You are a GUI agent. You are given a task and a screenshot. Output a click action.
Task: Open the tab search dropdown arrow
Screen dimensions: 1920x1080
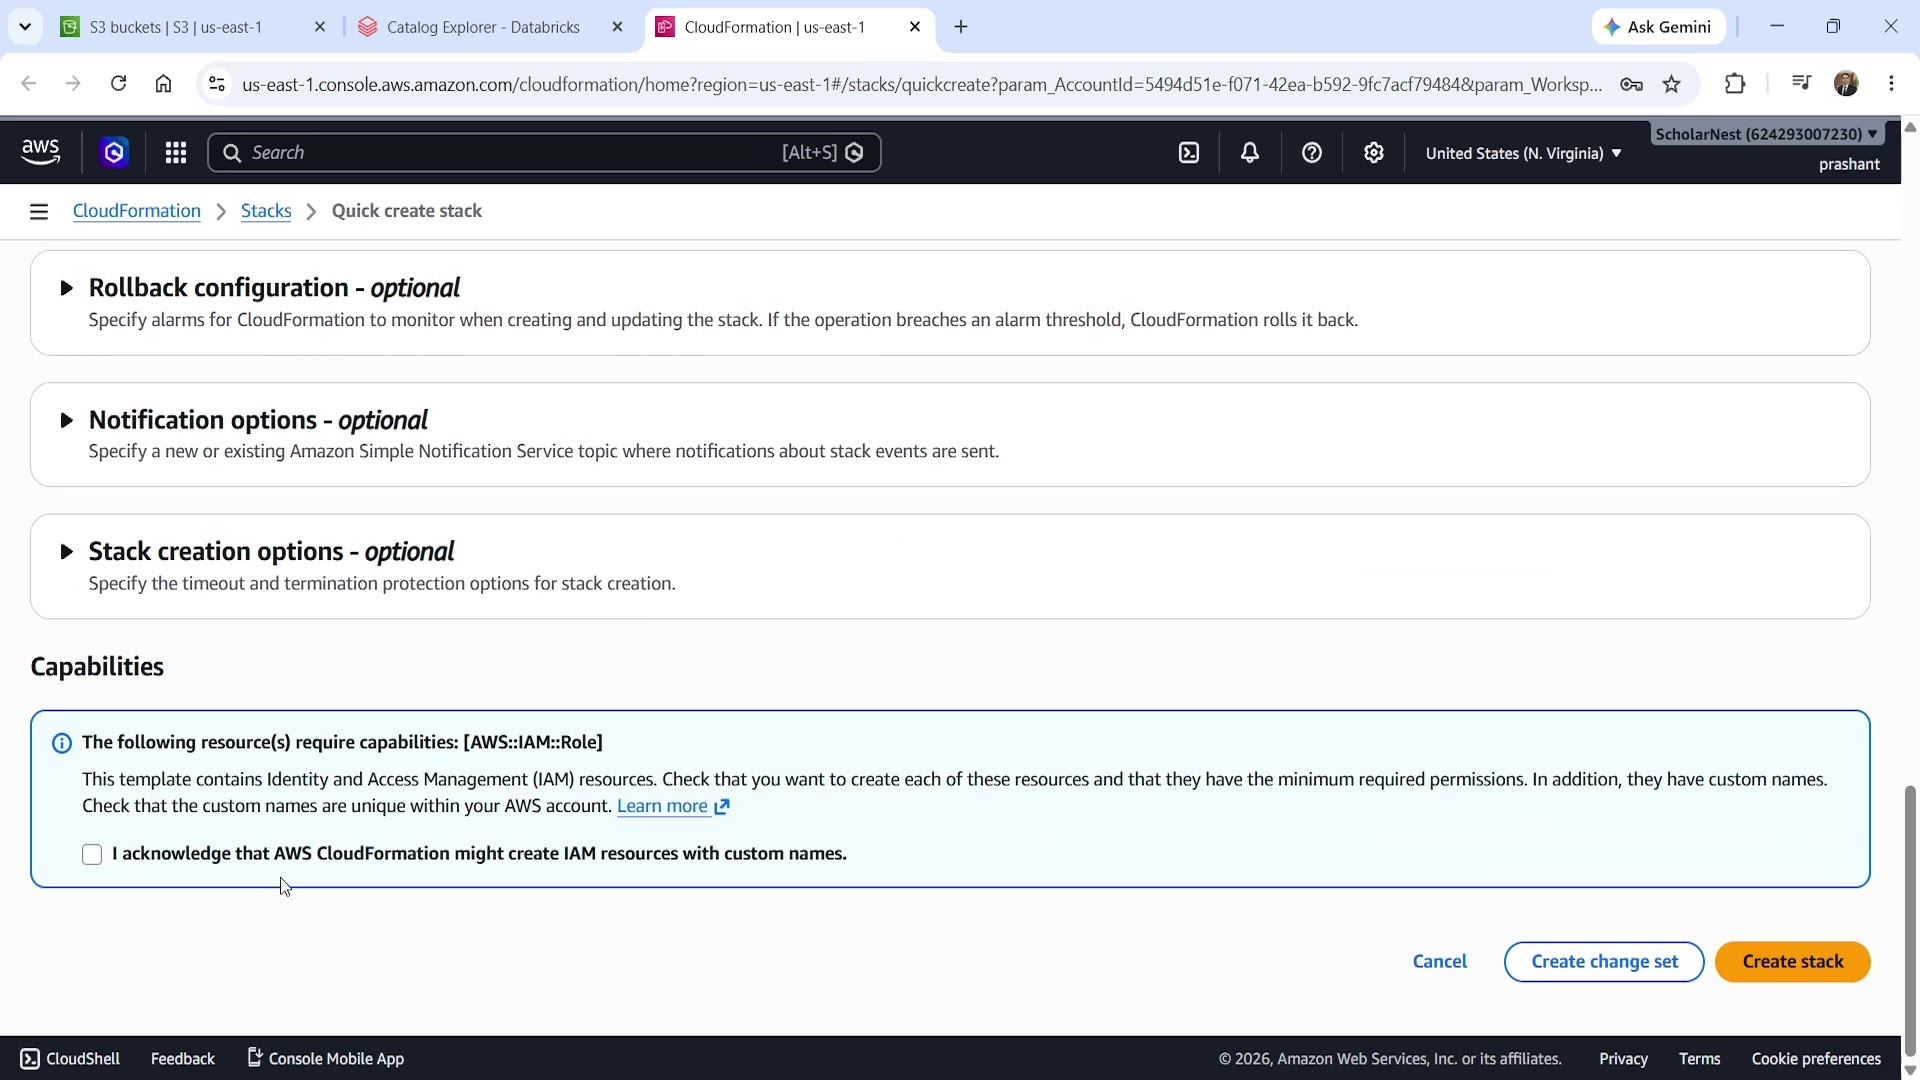pyautogui.click(x=25, y=27)
